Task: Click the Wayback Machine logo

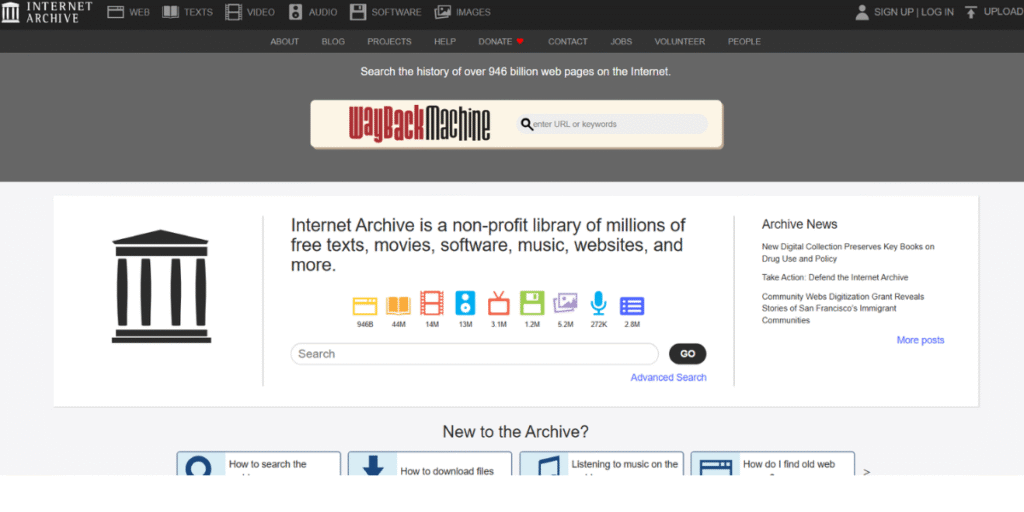Action: [419, 124]
